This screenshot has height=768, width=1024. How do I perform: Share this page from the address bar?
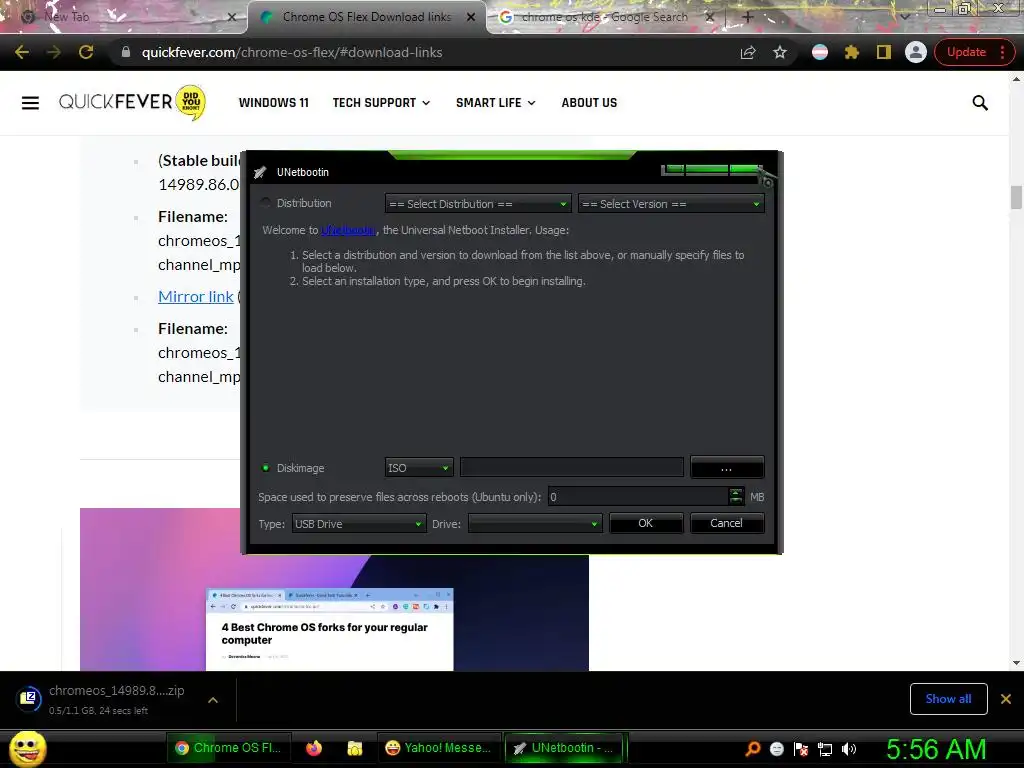pyautogui.click(x=748, y=52)
